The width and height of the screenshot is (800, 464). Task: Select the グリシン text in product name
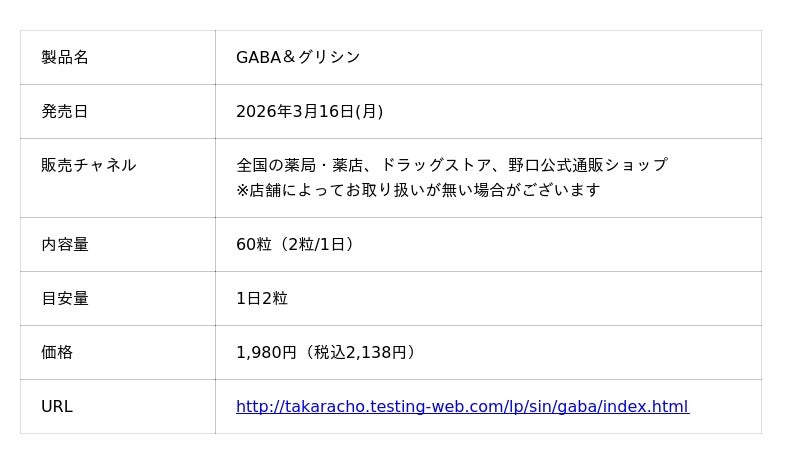pyautogui.click(x=329, y=58)
